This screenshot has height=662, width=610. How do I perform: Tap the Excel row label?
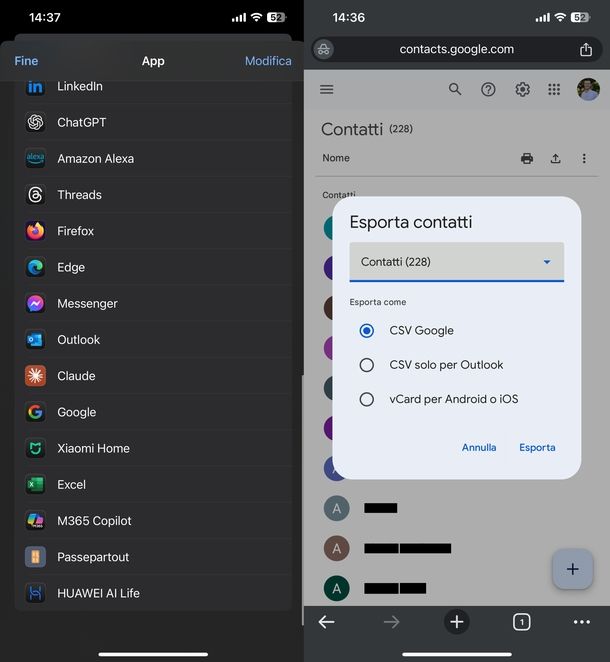[71, 485]
